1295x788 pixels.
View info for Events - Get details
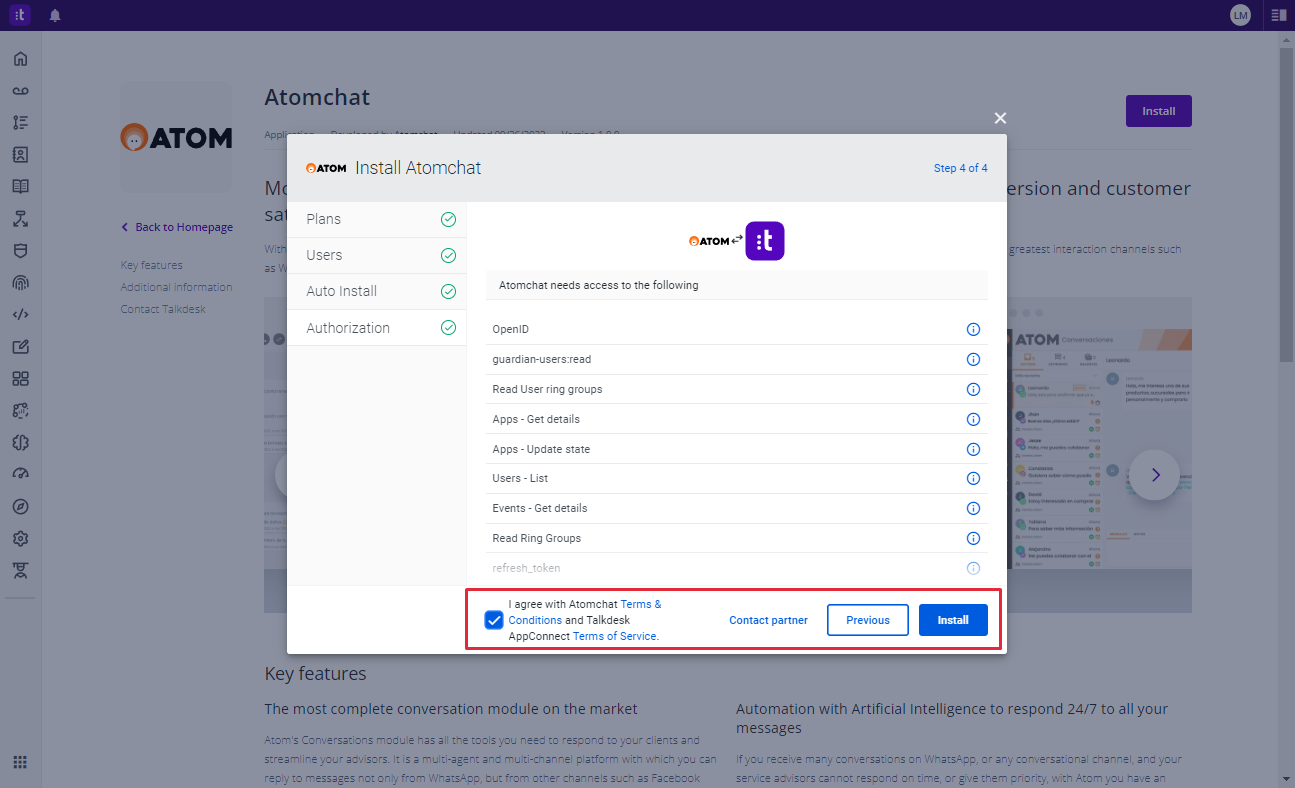tap(973, 509)
